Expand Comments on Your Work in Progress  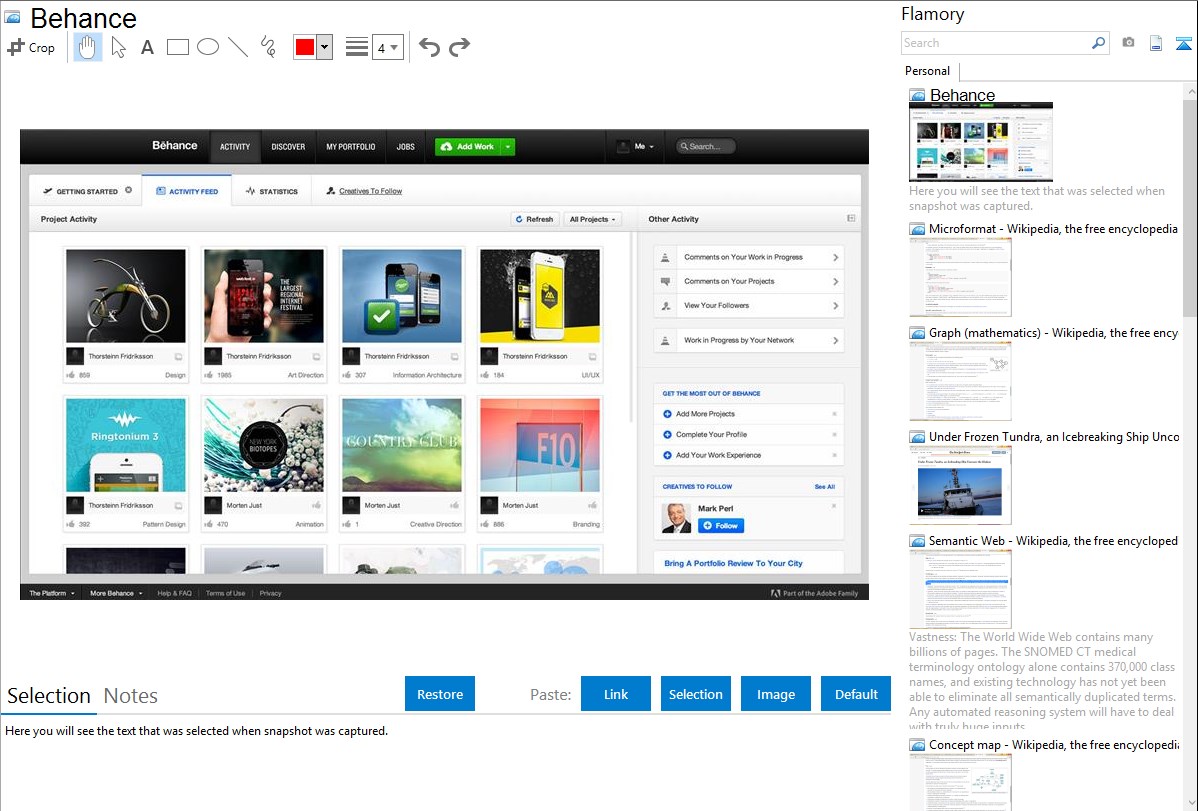(749, 258)
